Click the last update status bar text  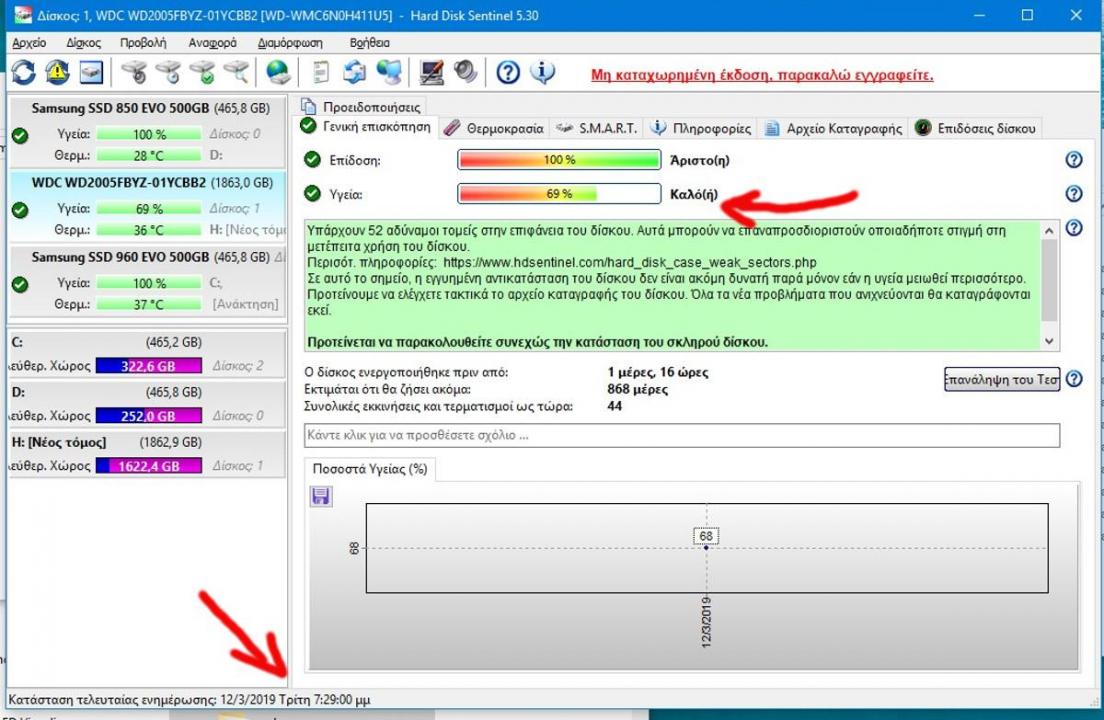[189, 700]
